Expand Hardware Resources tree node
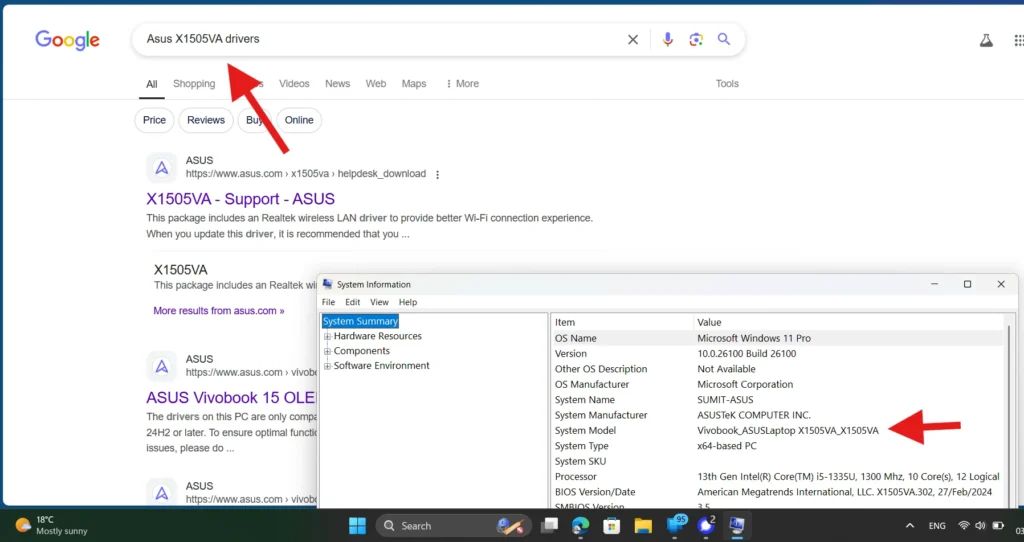This screenshot has width=1024, height=542. click(327, 336)
